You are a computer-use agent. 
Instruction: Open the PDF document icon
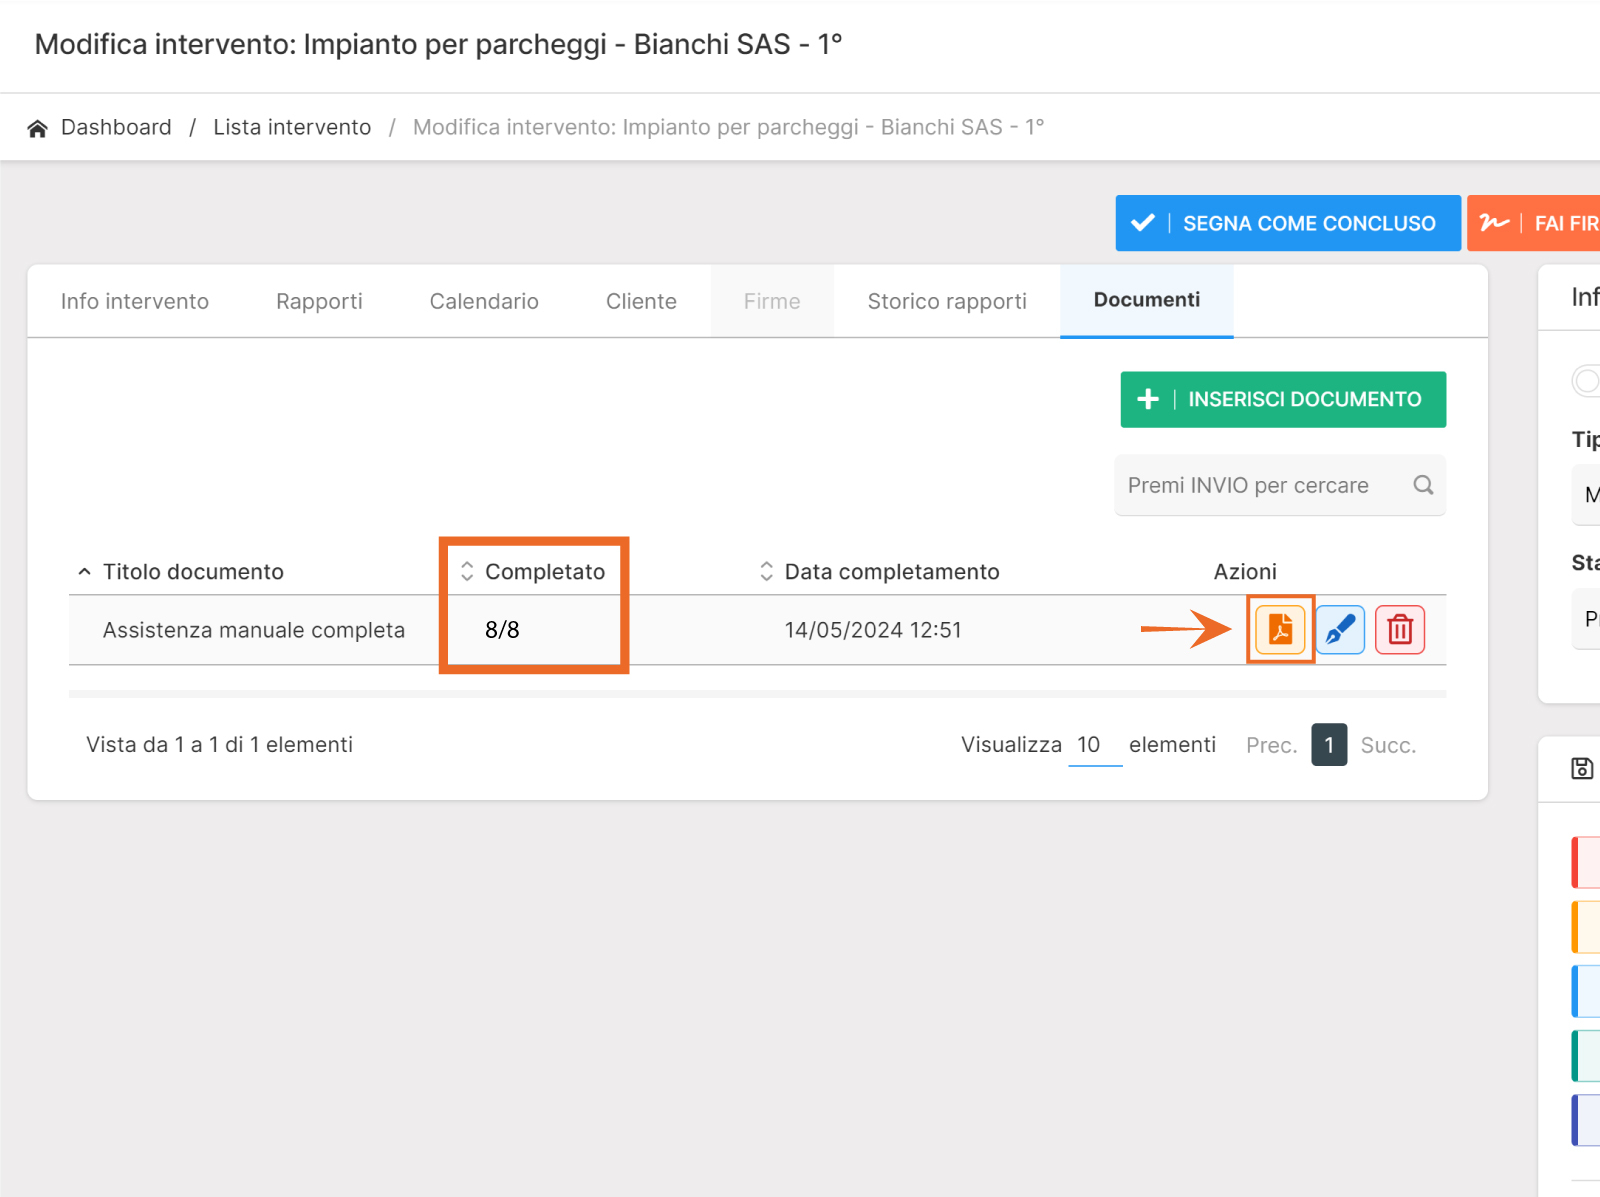pos(1280,630)
